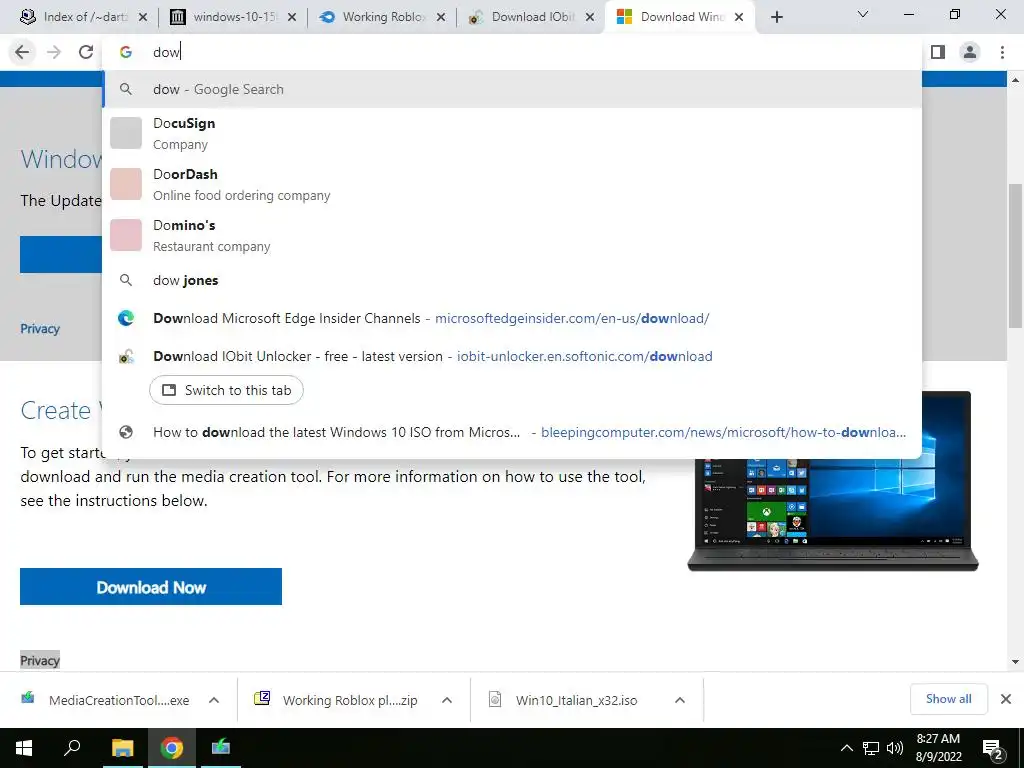This screenshot has height=768, width=1024.
Task: Close the 'Download Windows' tab
Action: coord(739,17)
